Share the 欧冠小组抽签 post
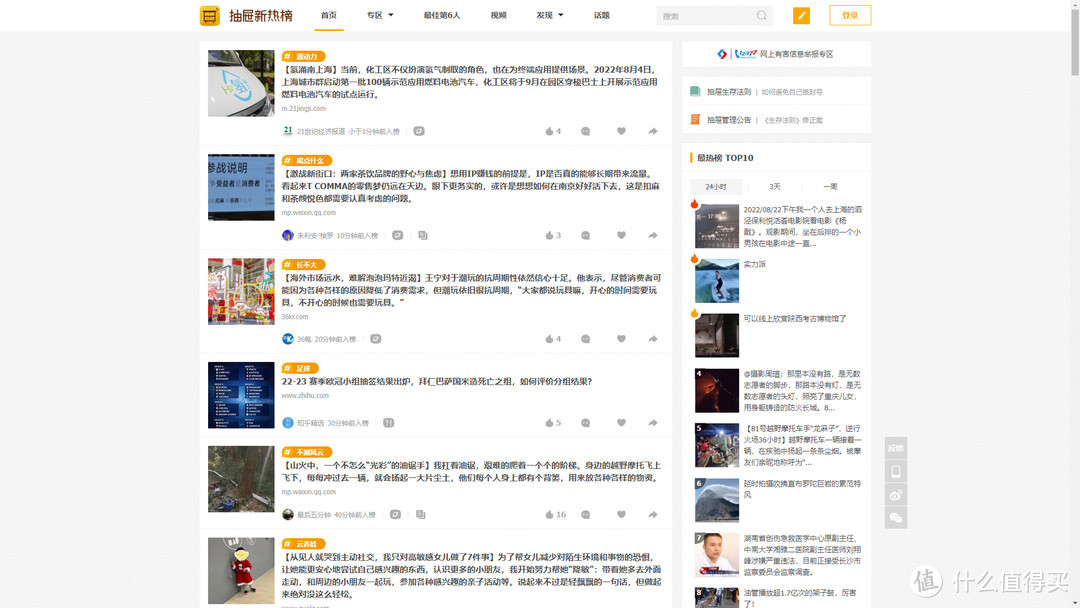 652,423
